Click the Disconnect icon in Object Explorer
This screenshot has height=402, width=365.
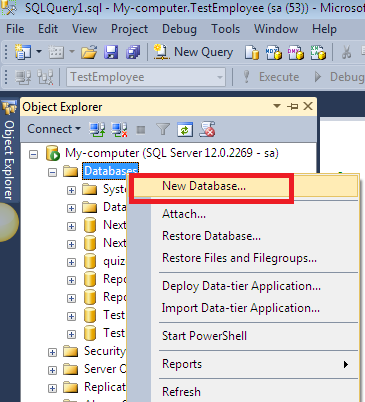pos(119,129)
